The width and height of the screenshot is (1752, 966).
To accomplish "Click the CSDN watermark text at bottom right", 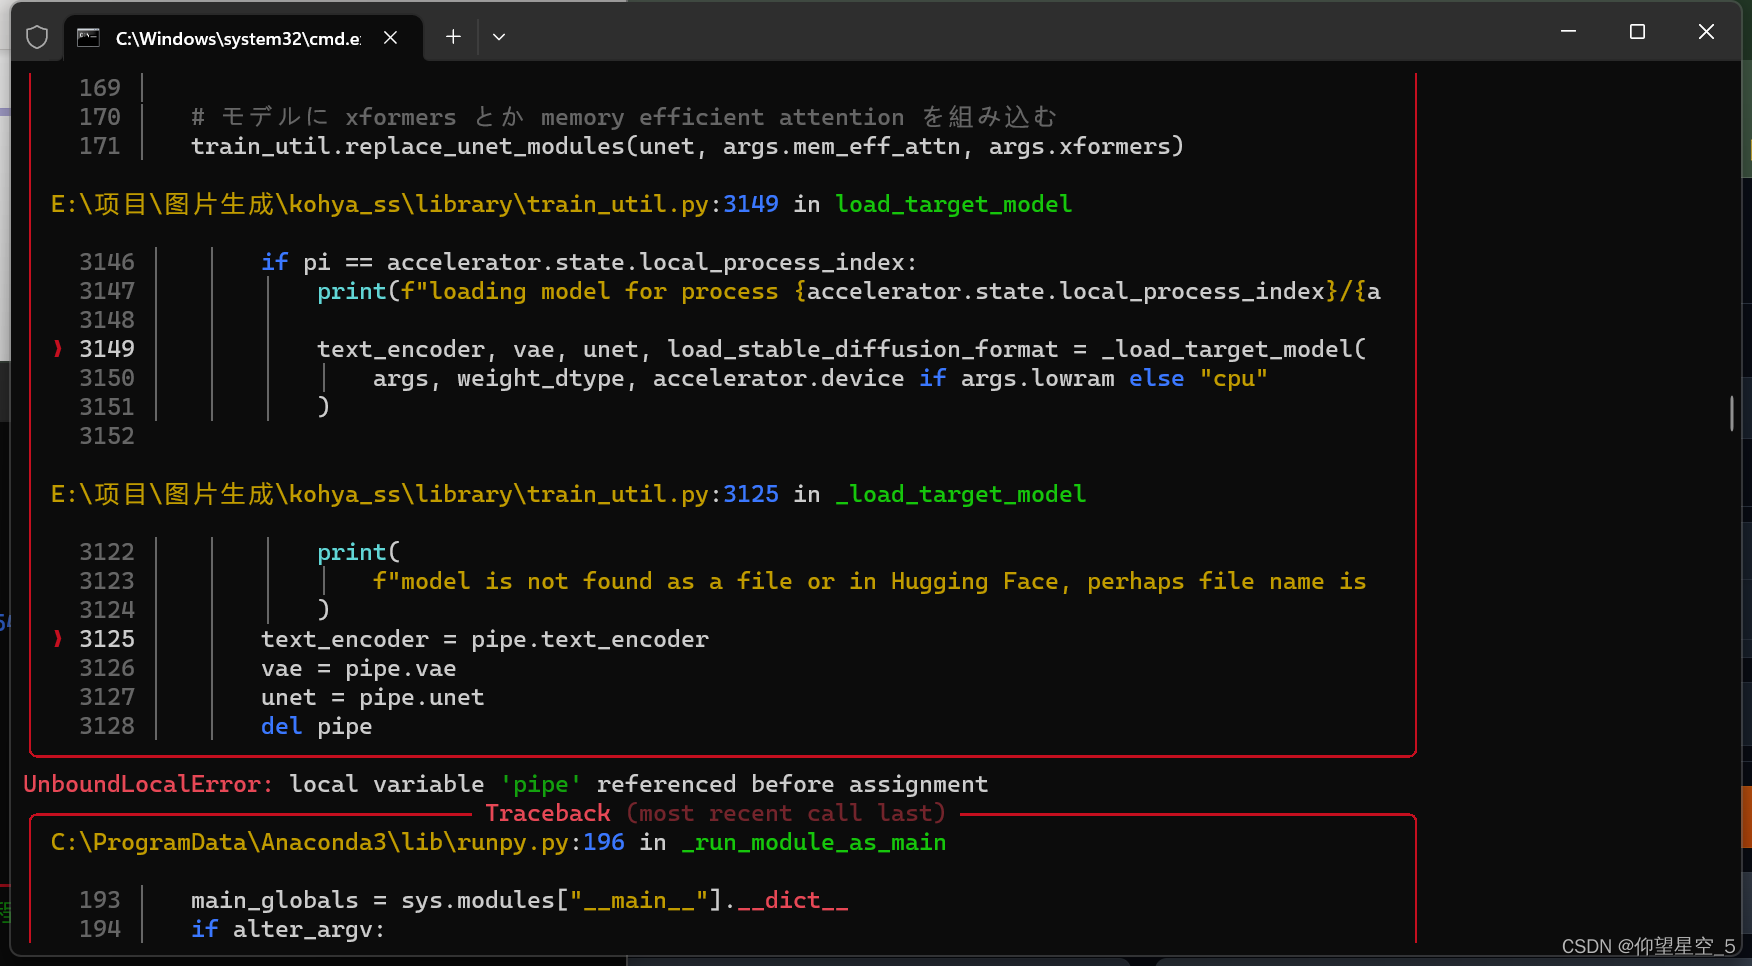I will click(1651, 945).
